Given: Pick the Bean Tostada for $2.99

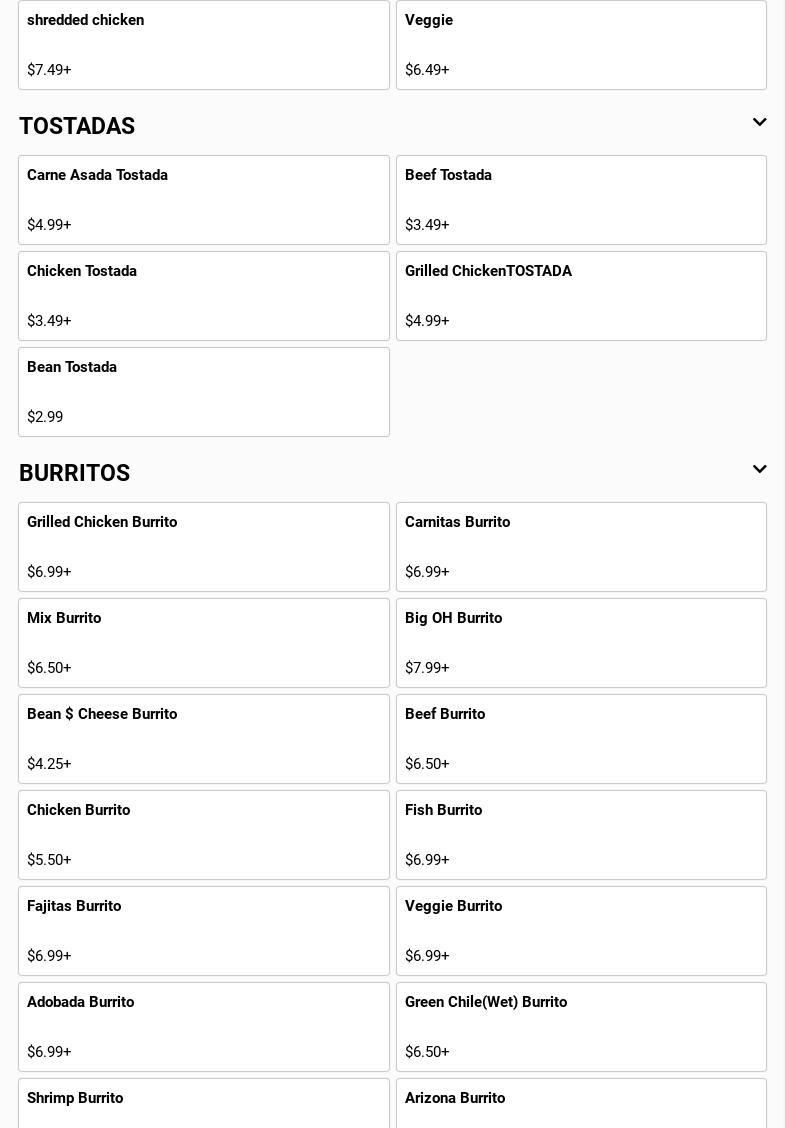Looking at the screenshot, I should pos(204,392).
